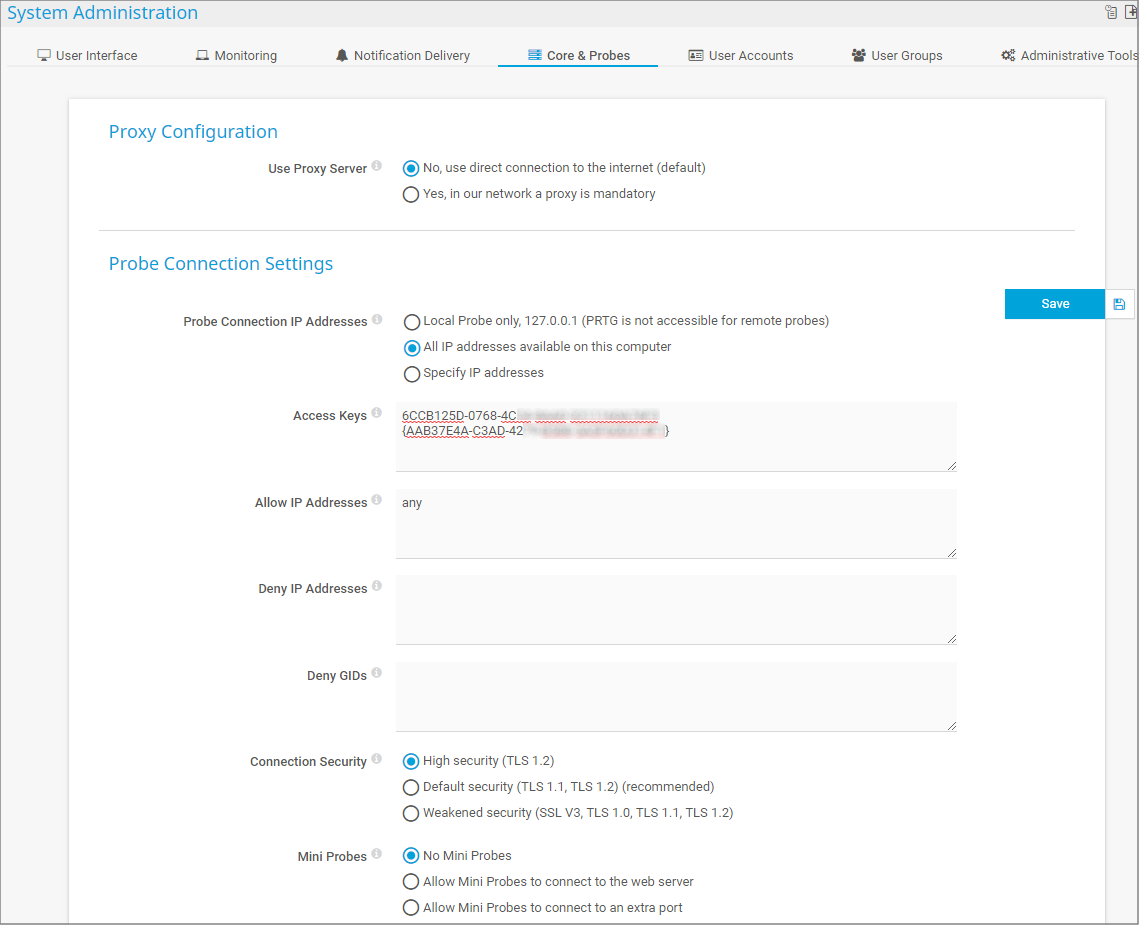Click the resize handle of Access Keys box

(x=951, y=465)
